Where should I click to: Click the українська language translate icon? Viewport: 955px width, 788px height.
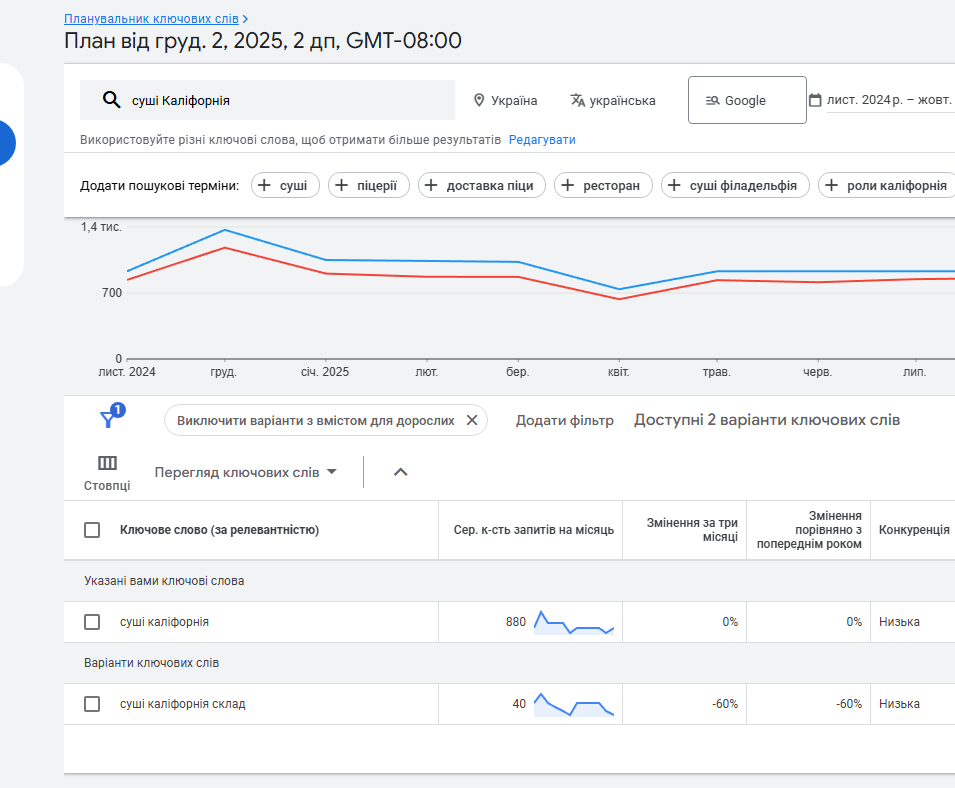click(x=577, y=100)
